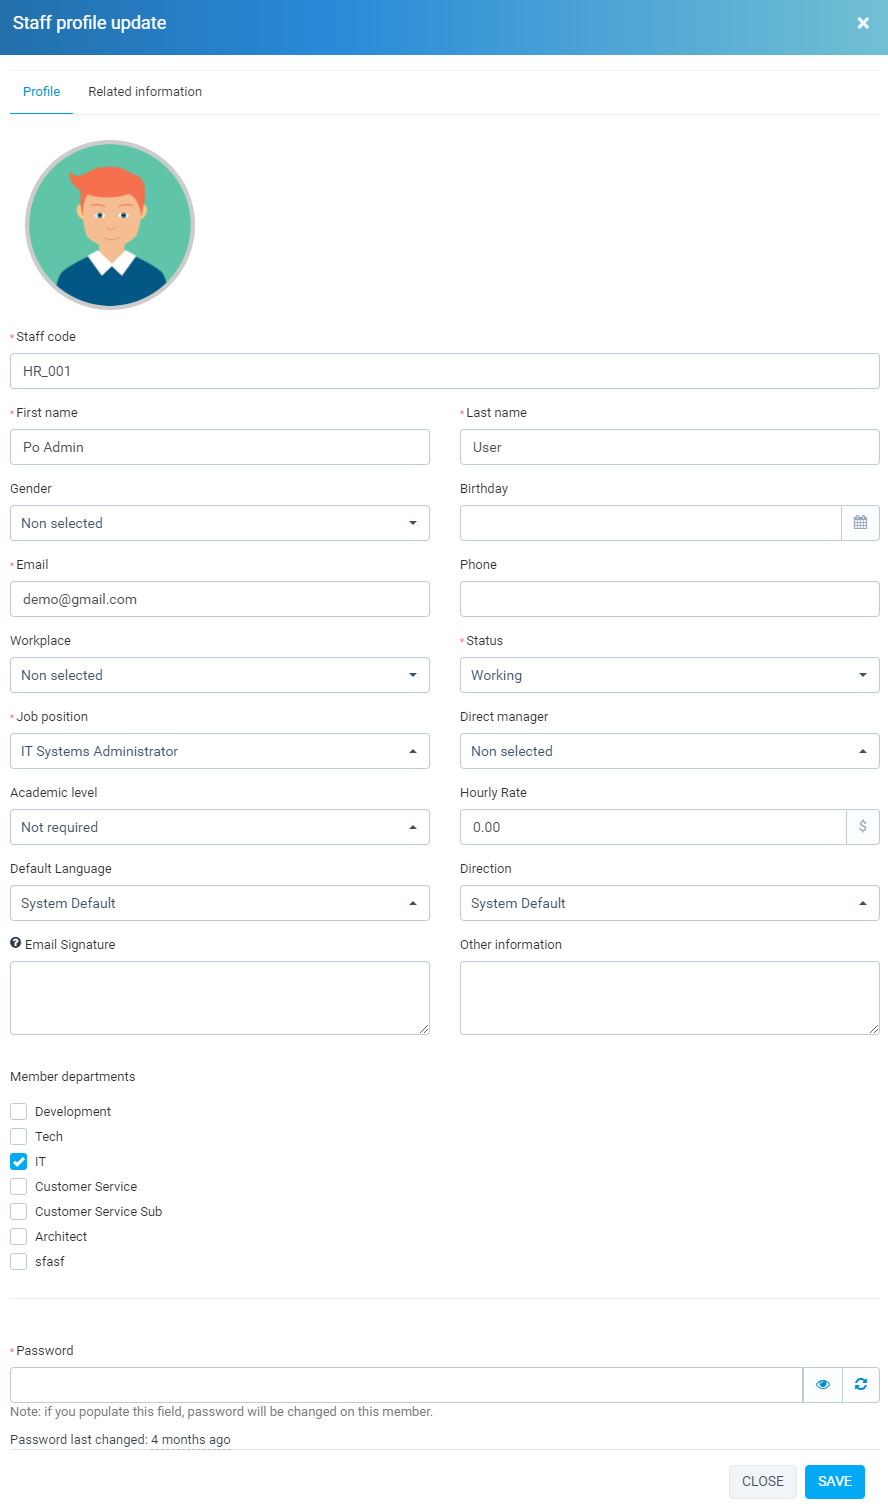Image resolution: width=888 pixels, height=1504 pixels.
Task: Select the Direct manager selector
Action: [668, 751]
